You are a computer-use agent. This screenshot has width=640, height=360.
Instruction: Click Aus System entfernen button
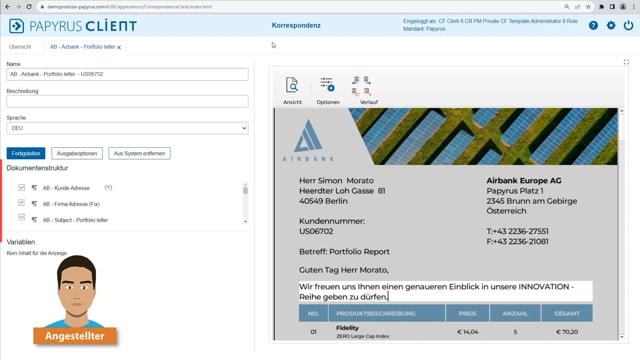coord(139,153)
